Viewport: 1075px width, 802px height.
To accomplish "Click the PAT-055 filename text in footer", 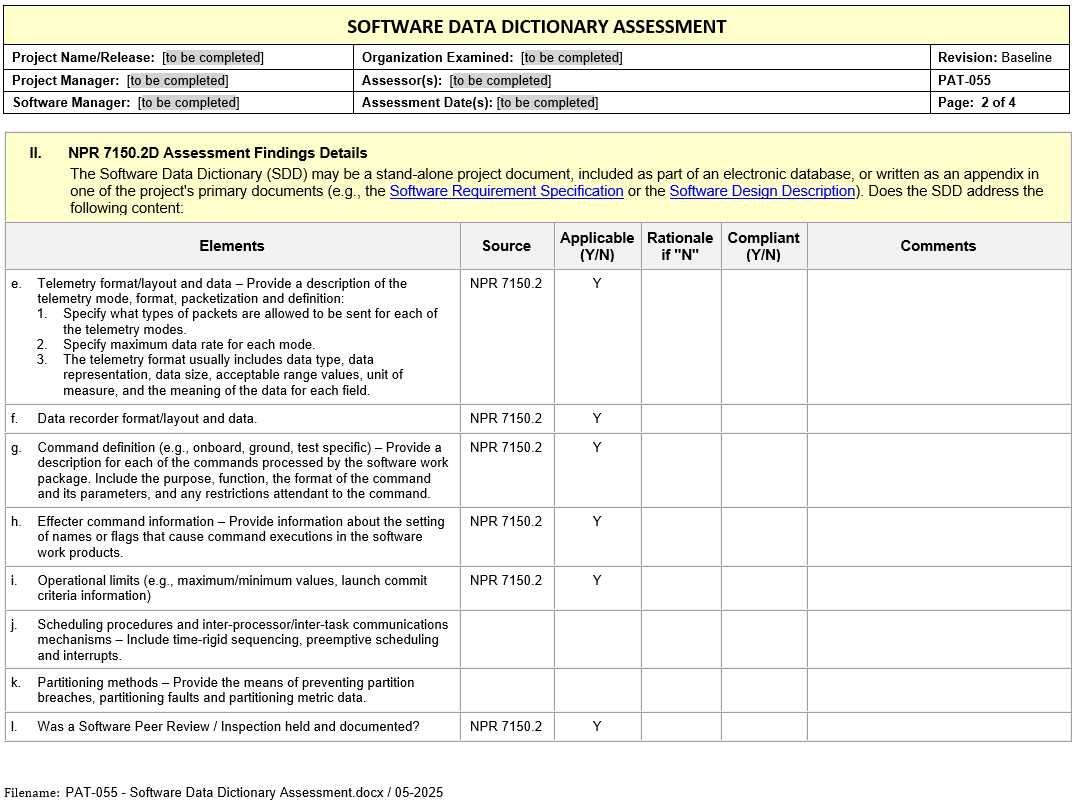I will [254, 793].
